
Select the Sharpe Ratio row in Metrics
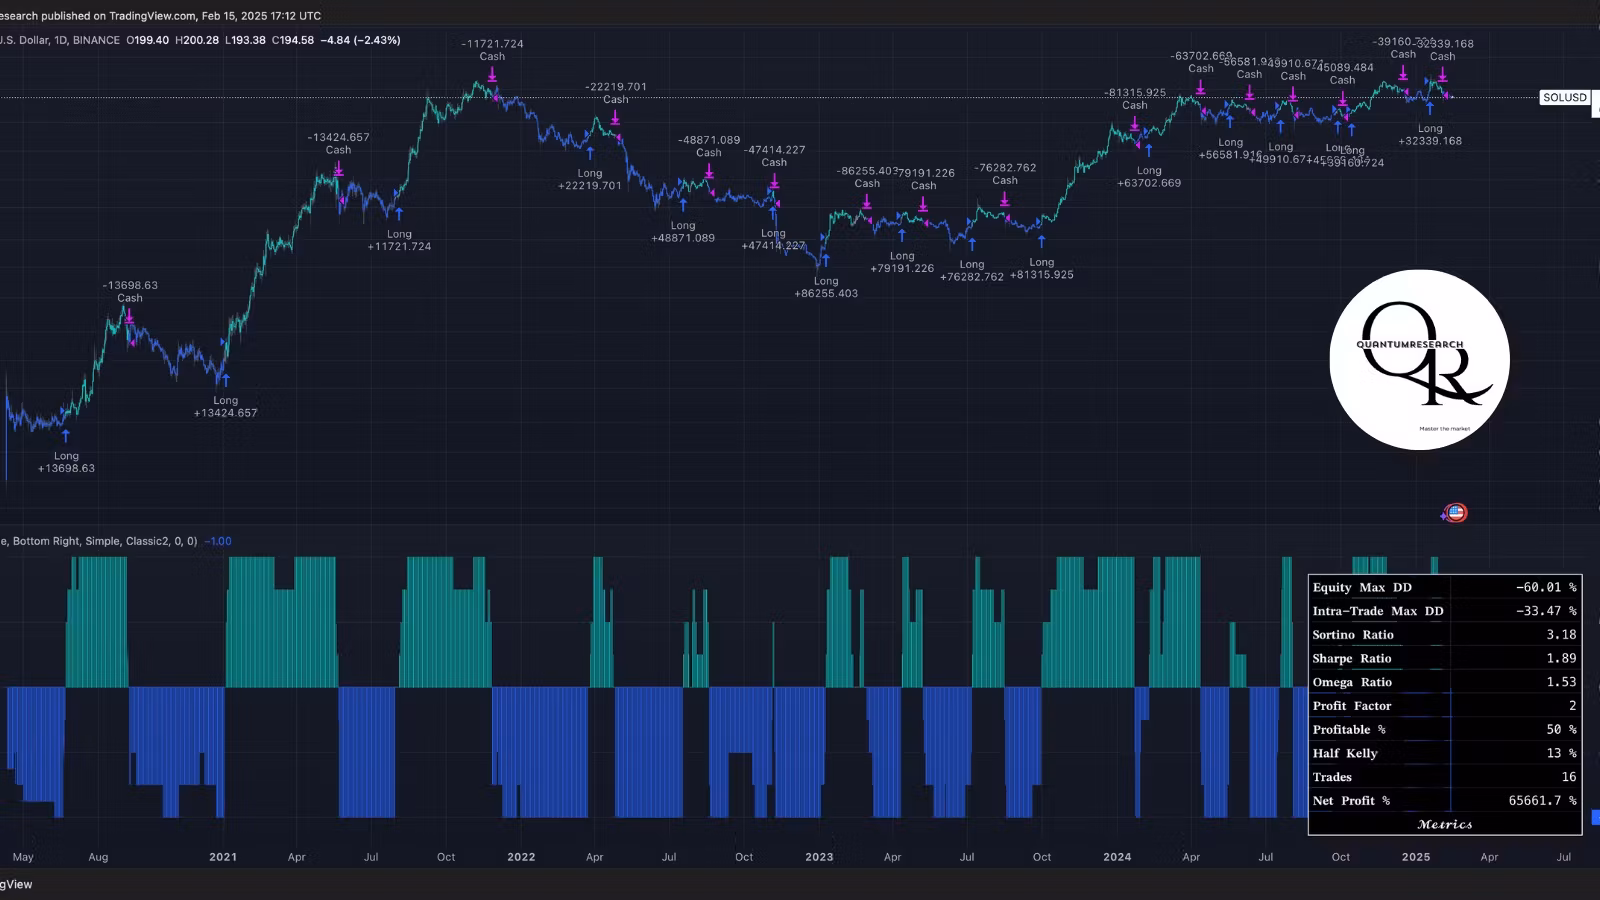coord(1443,659)
